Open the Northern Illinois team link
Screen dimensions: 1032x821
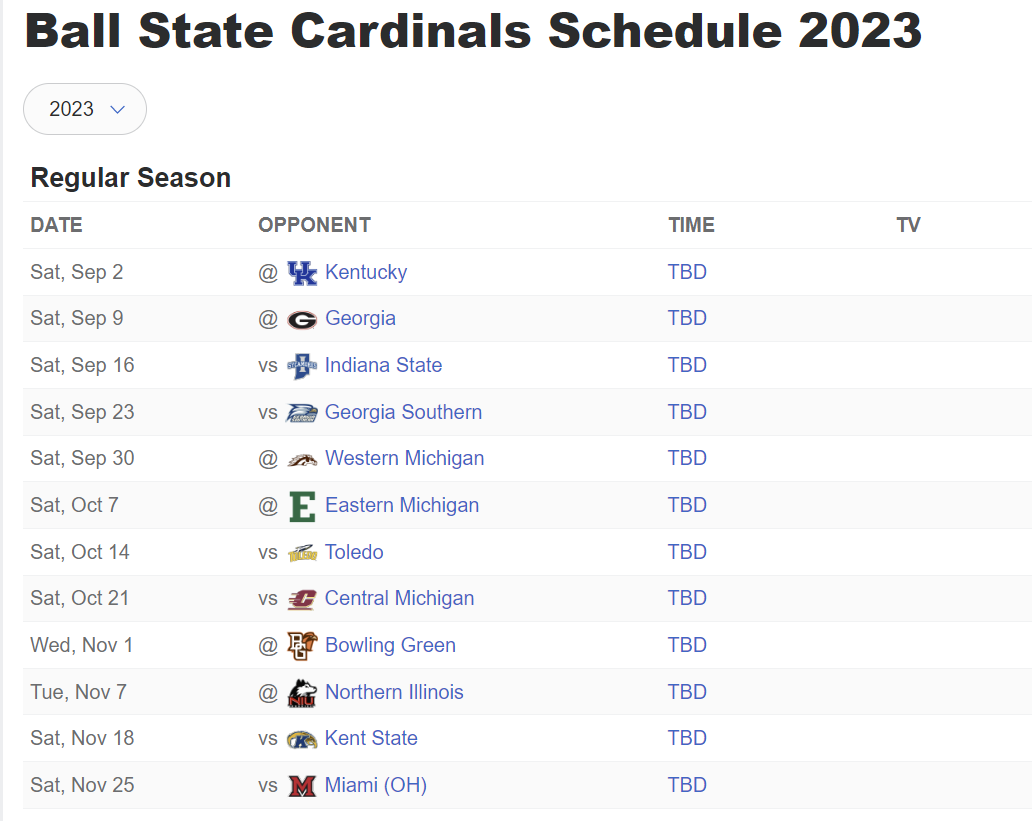[394, 692]
